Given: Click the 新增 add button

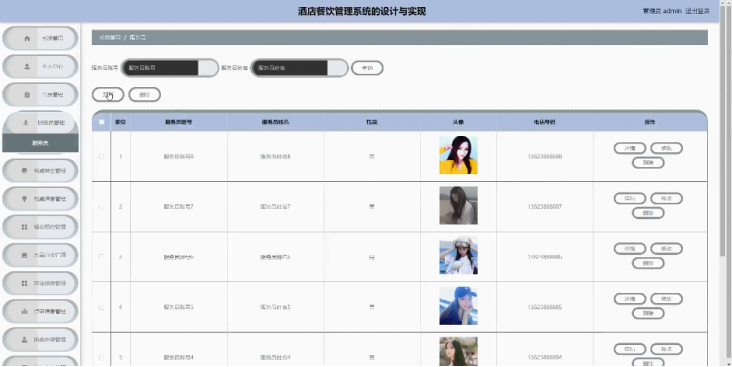Looking at the screenshot, I should (108, 95).
